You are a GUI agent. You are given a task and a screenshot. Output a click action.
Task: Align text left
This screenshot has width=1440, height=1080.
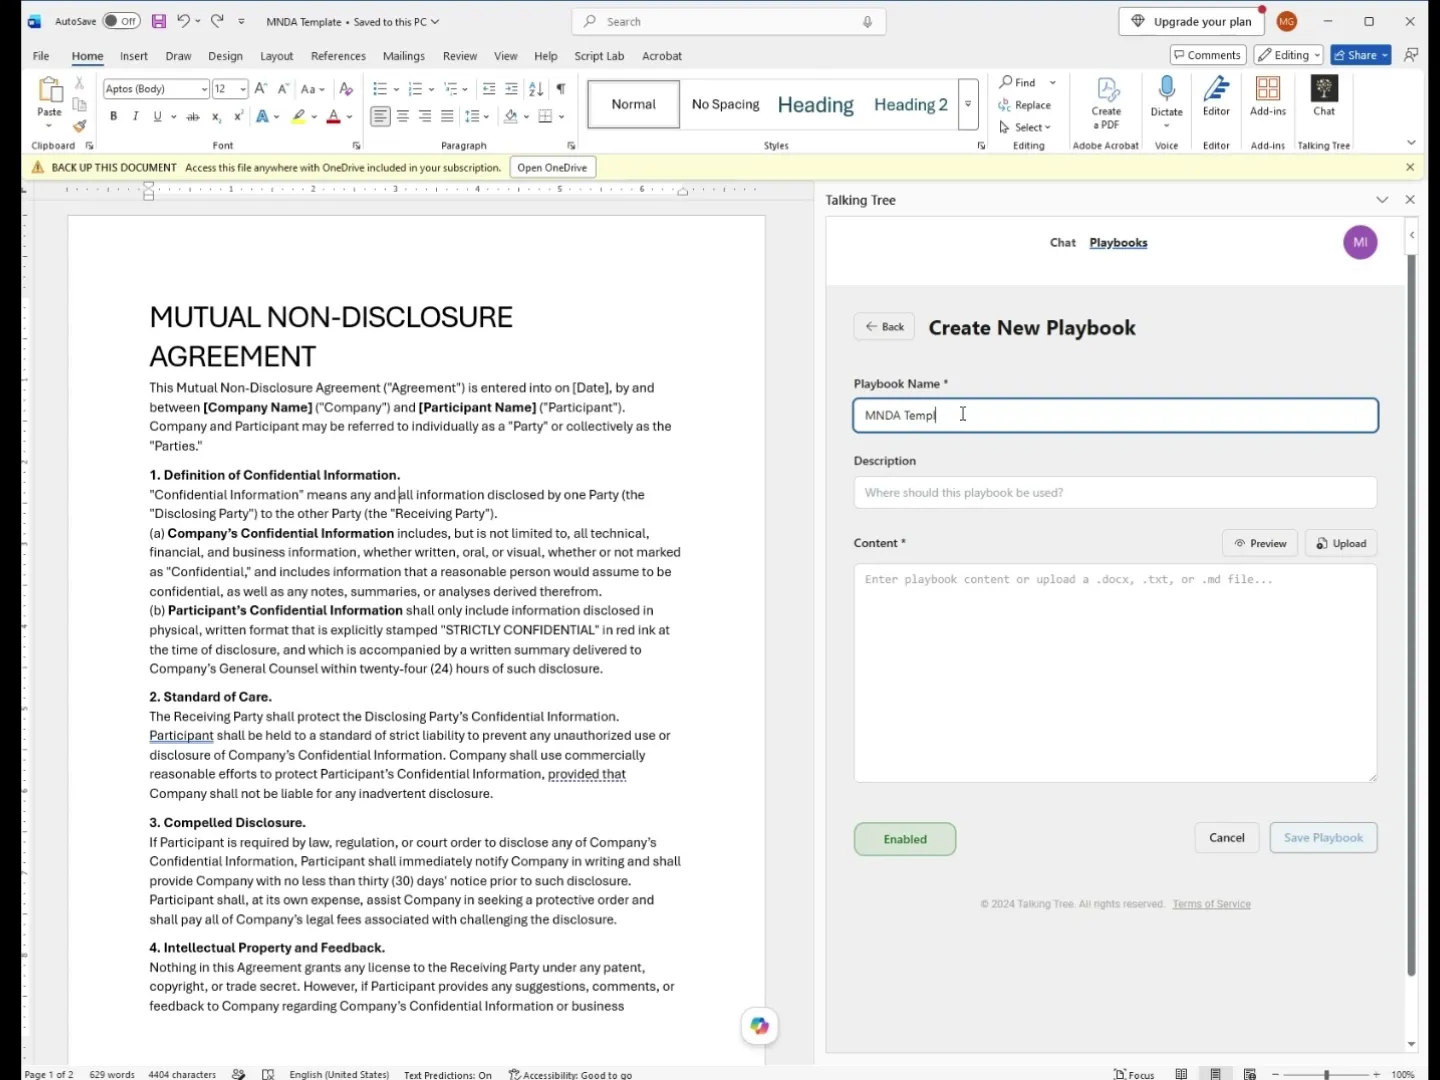coord(380,117)
